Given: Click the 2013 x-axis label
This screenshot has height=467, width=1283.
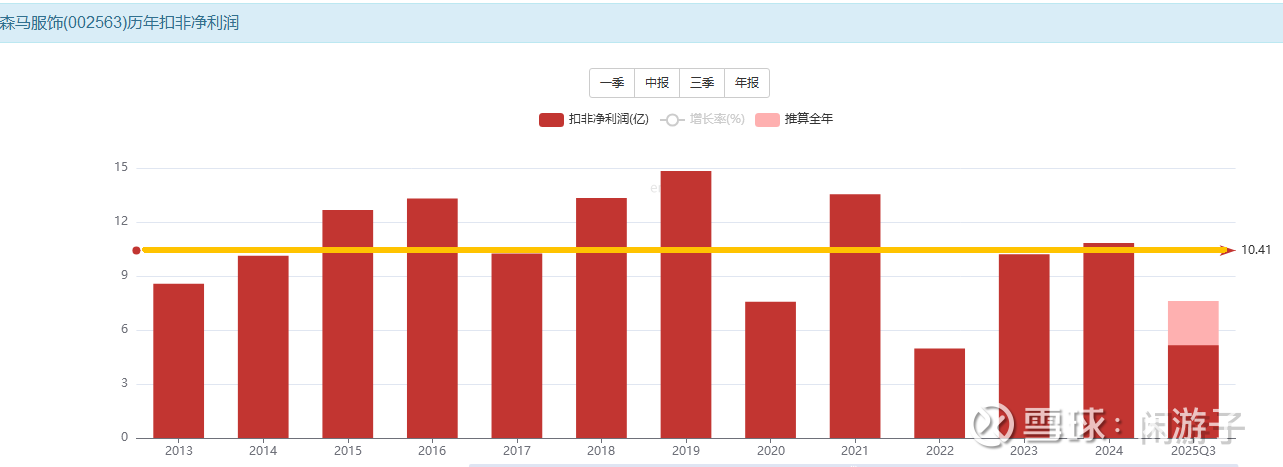Looking at the screenshot, I should click(178, 451).
